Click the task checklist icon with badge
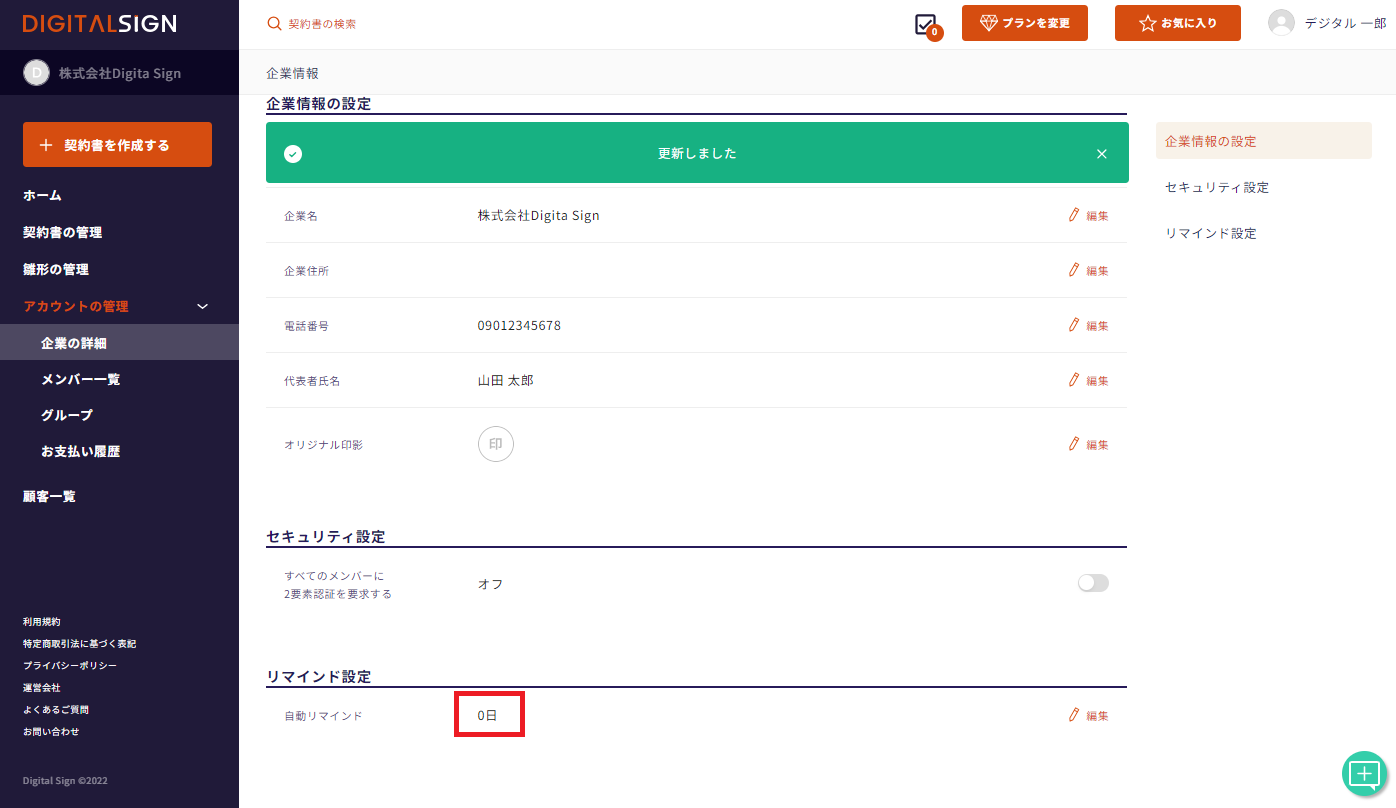 926,25
